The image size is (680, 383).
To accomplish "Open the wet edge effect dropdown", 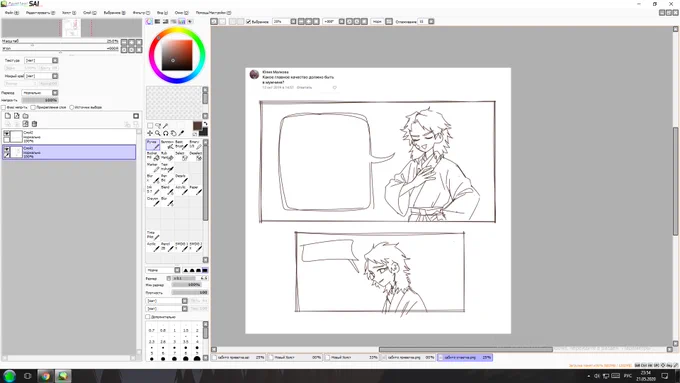I will pos(41,76).
